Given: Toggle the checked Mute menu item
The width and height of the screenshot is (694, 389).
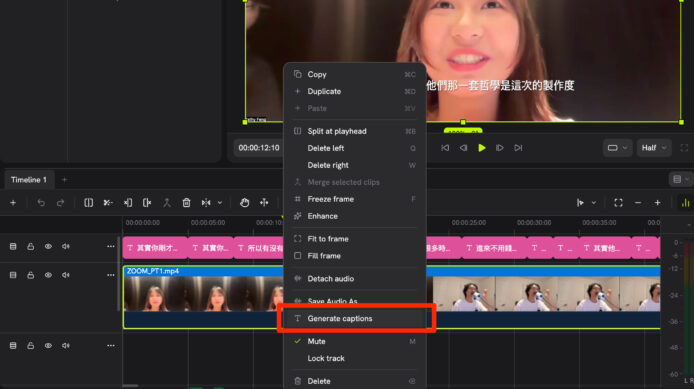Looking at the screenshot, I should pyautogui.click(x=355, y=341).
